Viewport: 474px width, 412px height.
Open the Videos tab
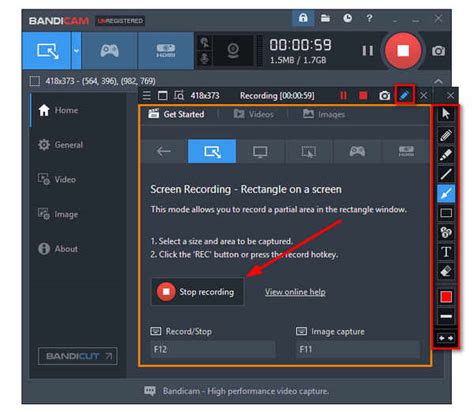(254, 114)
